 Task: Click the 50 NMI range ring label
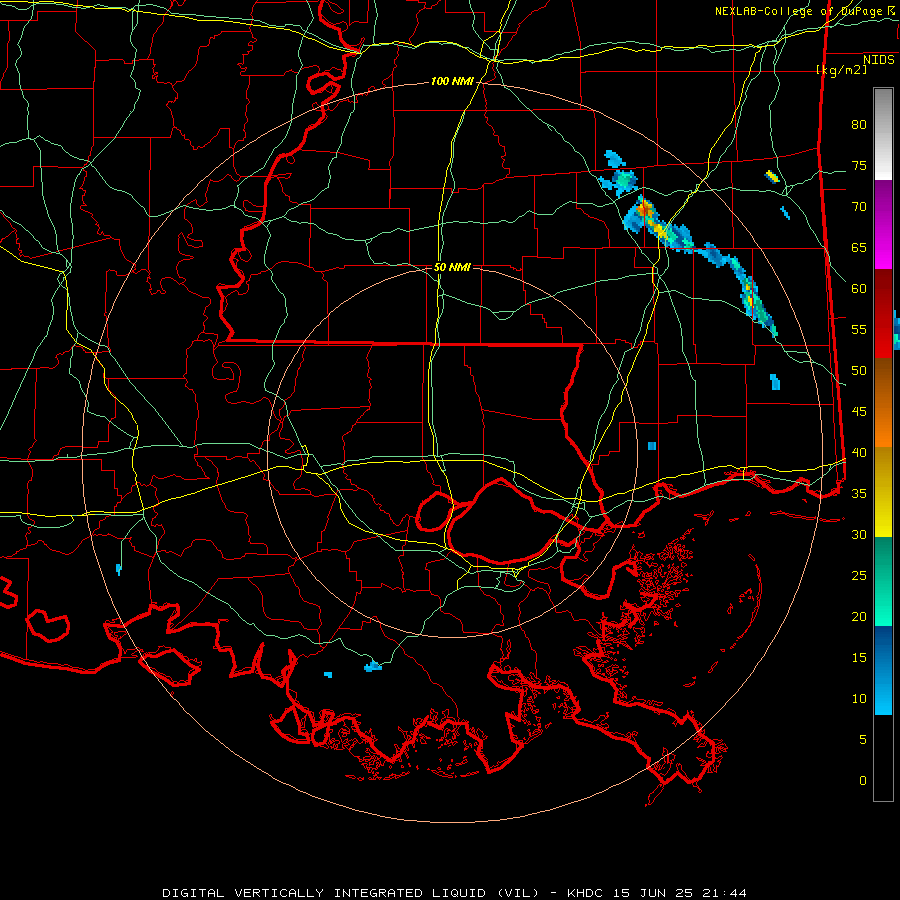(452, 267)
